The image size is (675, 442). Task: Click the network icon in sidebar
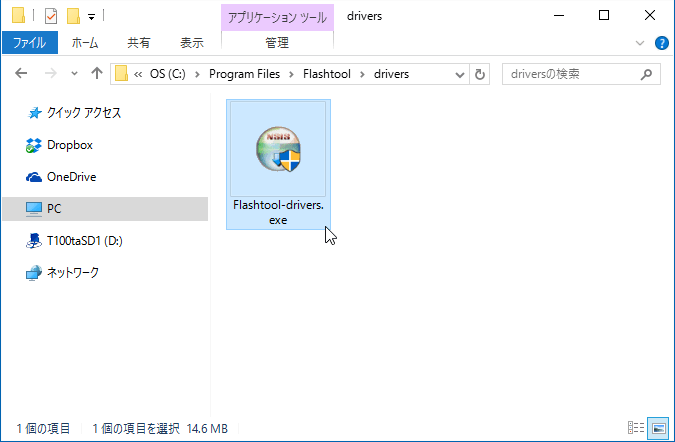tap(34, 273)
